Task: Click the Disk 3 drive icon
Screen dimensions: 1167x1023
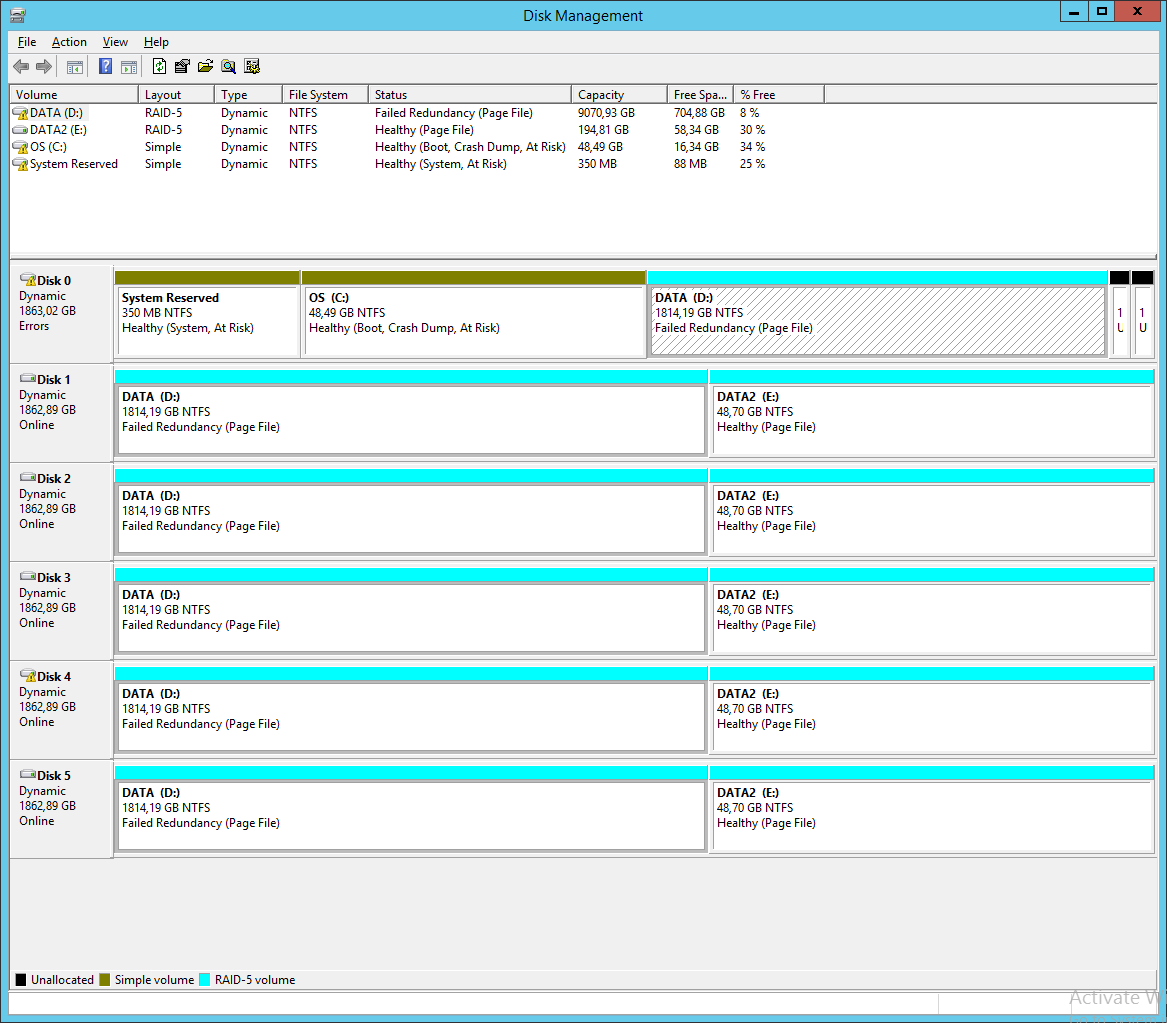Action: coord(28,577)
